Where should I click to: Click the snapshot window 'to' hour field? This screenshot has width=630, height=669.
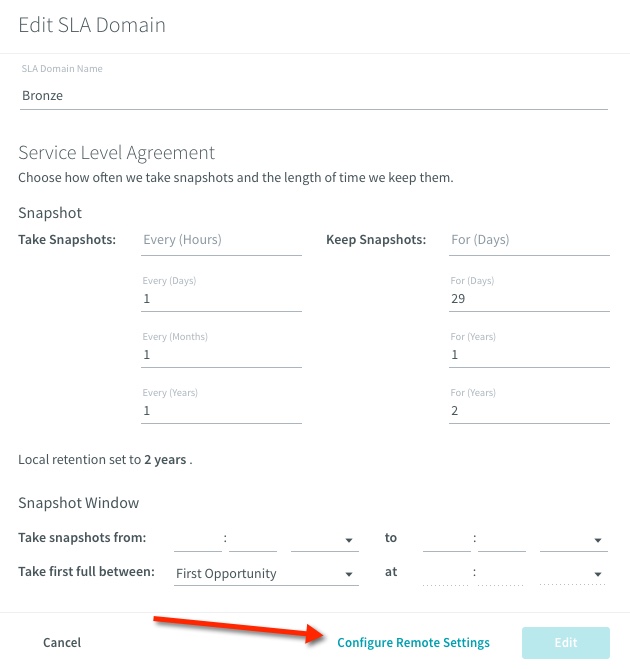[x=447, y=539]
